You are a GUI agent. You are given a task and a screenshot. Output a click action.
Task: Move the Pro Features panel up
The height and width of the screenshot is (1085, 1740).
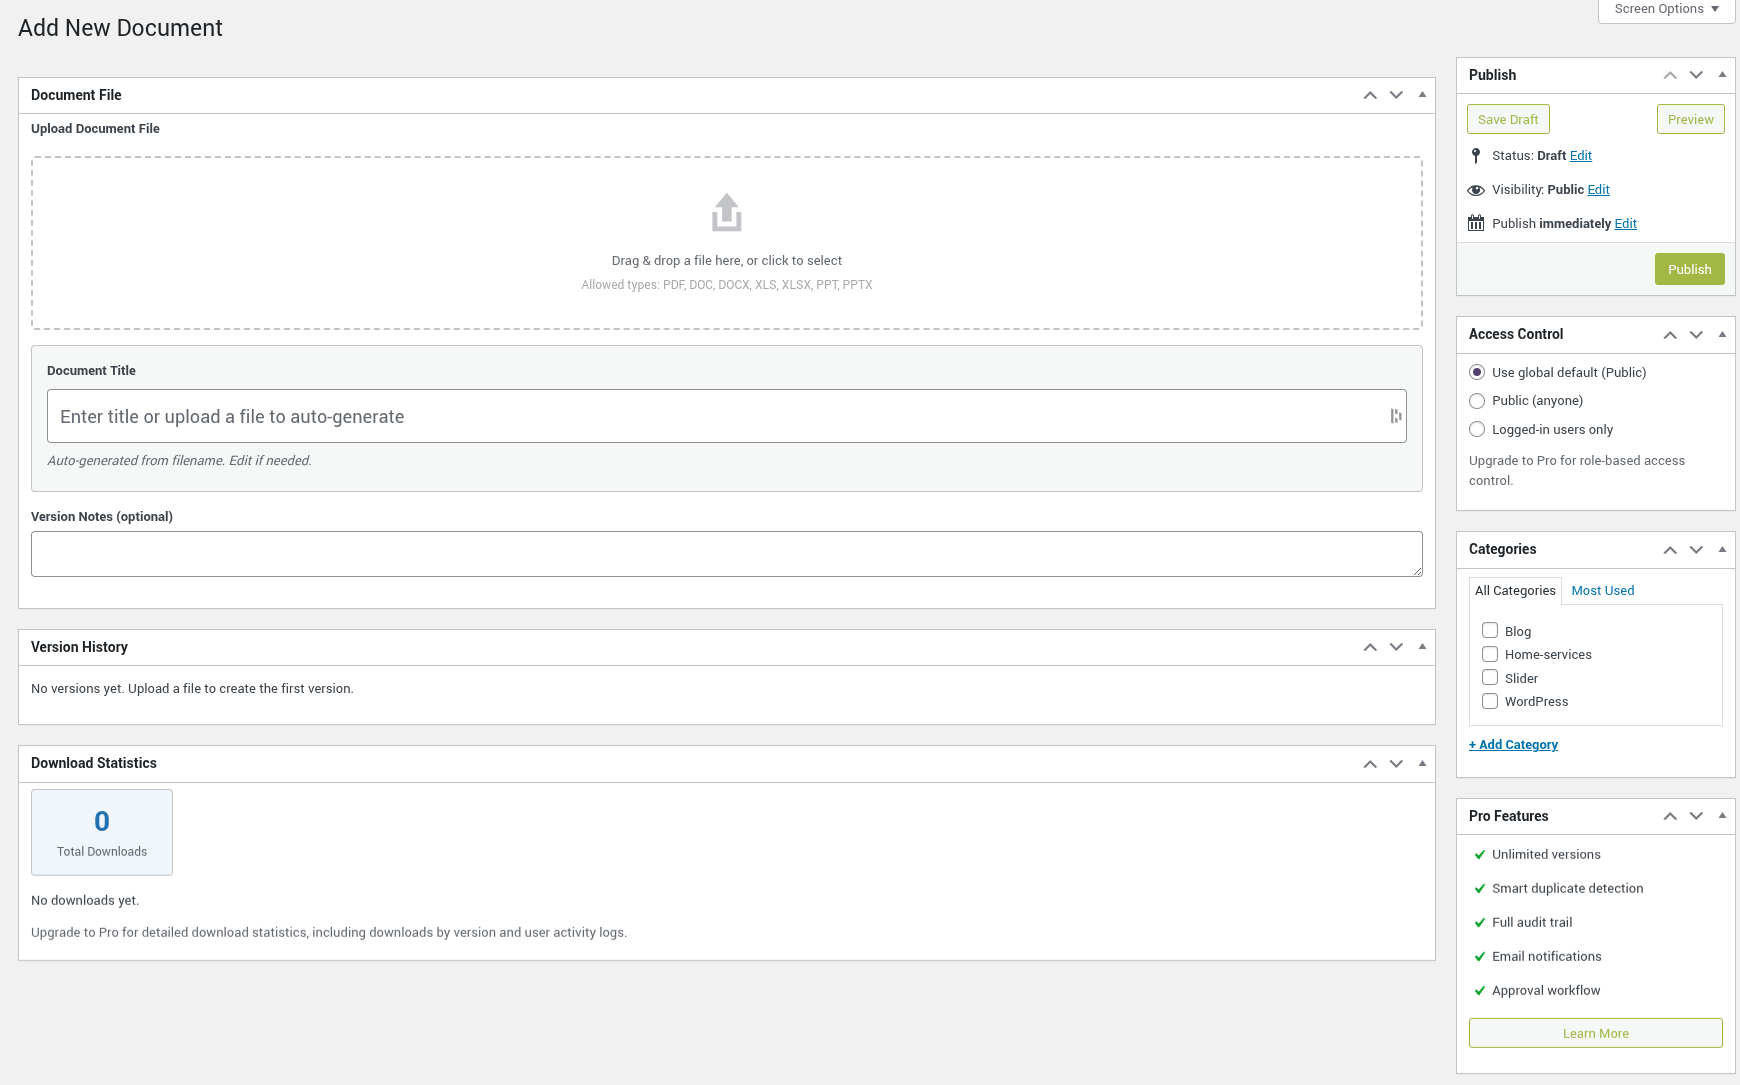1670,816
